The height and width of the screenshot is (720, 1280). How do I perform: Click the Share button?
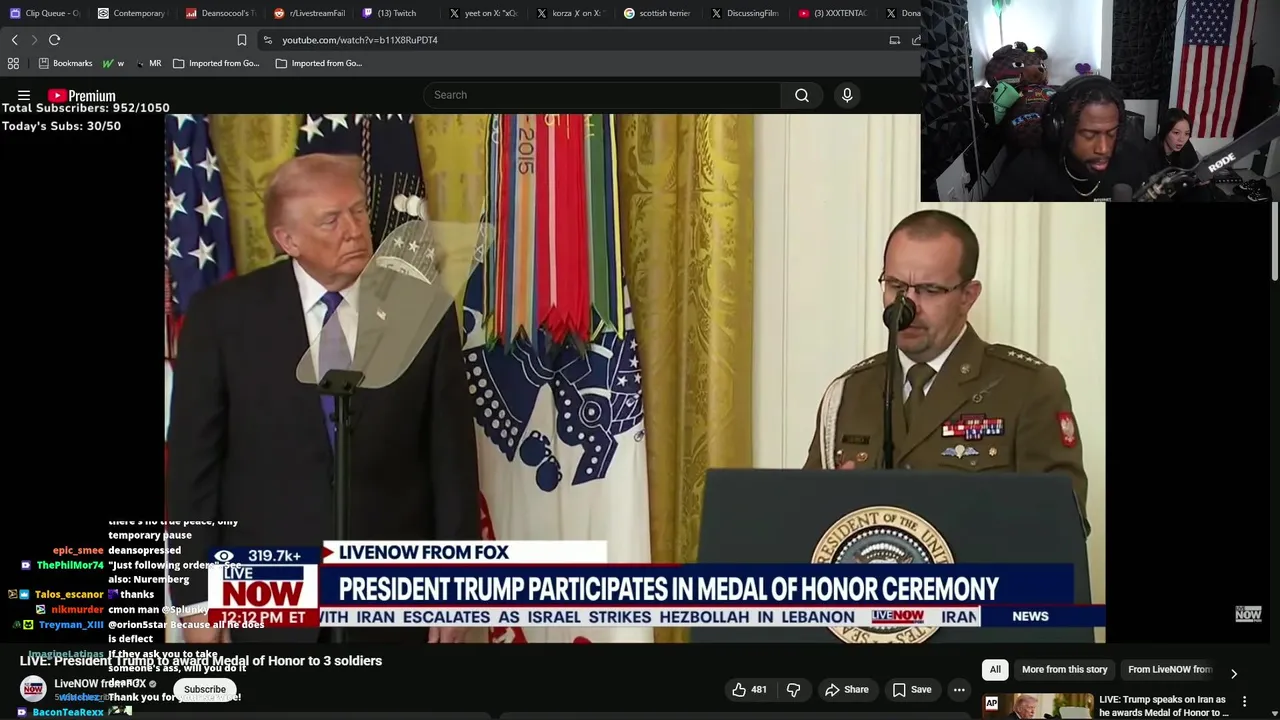(846, 689)
